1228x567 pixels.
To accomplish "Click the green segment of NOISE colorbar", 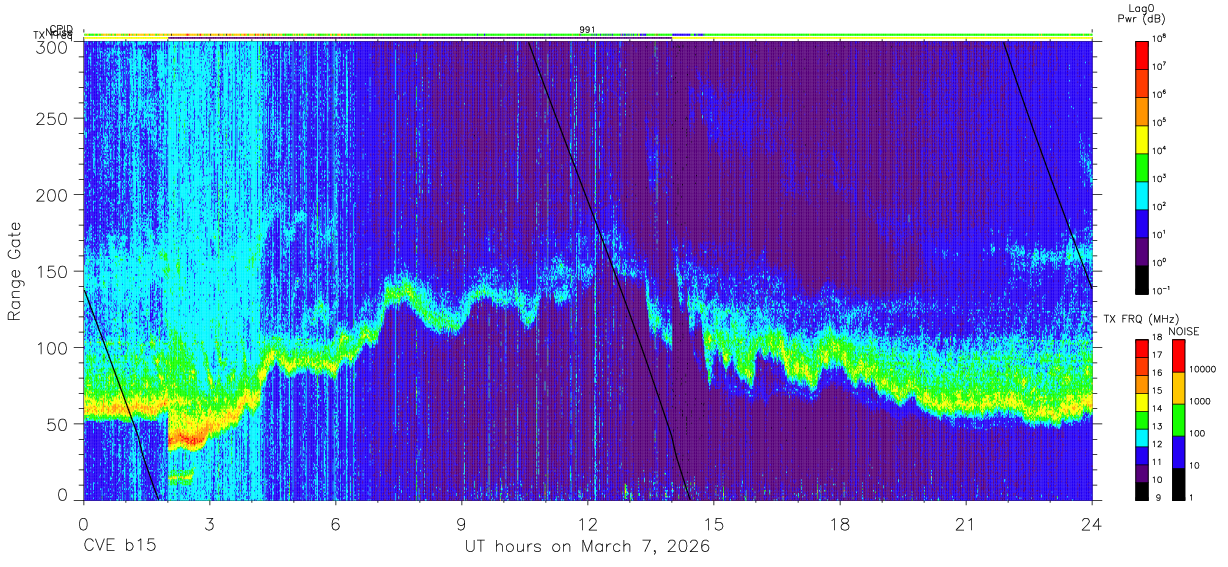I will (x=1177, y=420).
